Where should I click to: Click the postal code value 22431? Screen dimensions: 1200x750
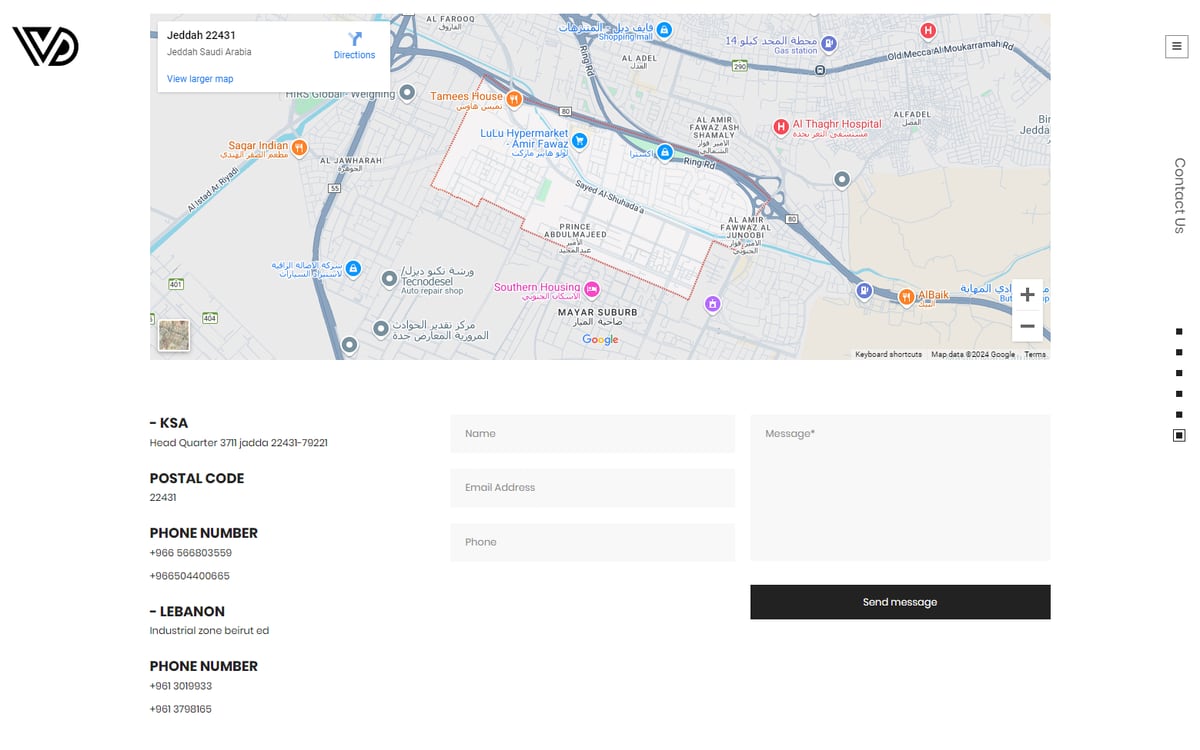[163, 497]
